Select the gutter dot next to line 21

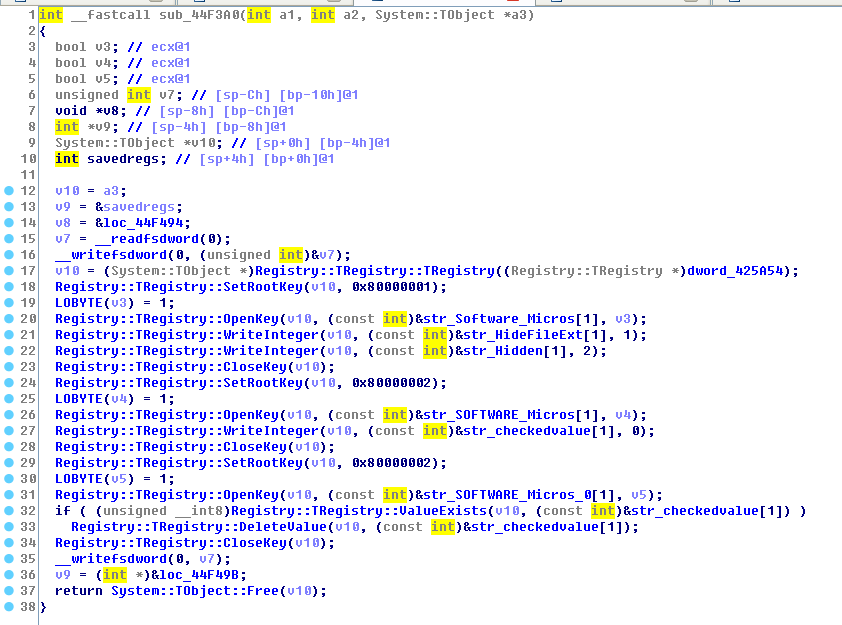tap(9, 334)
